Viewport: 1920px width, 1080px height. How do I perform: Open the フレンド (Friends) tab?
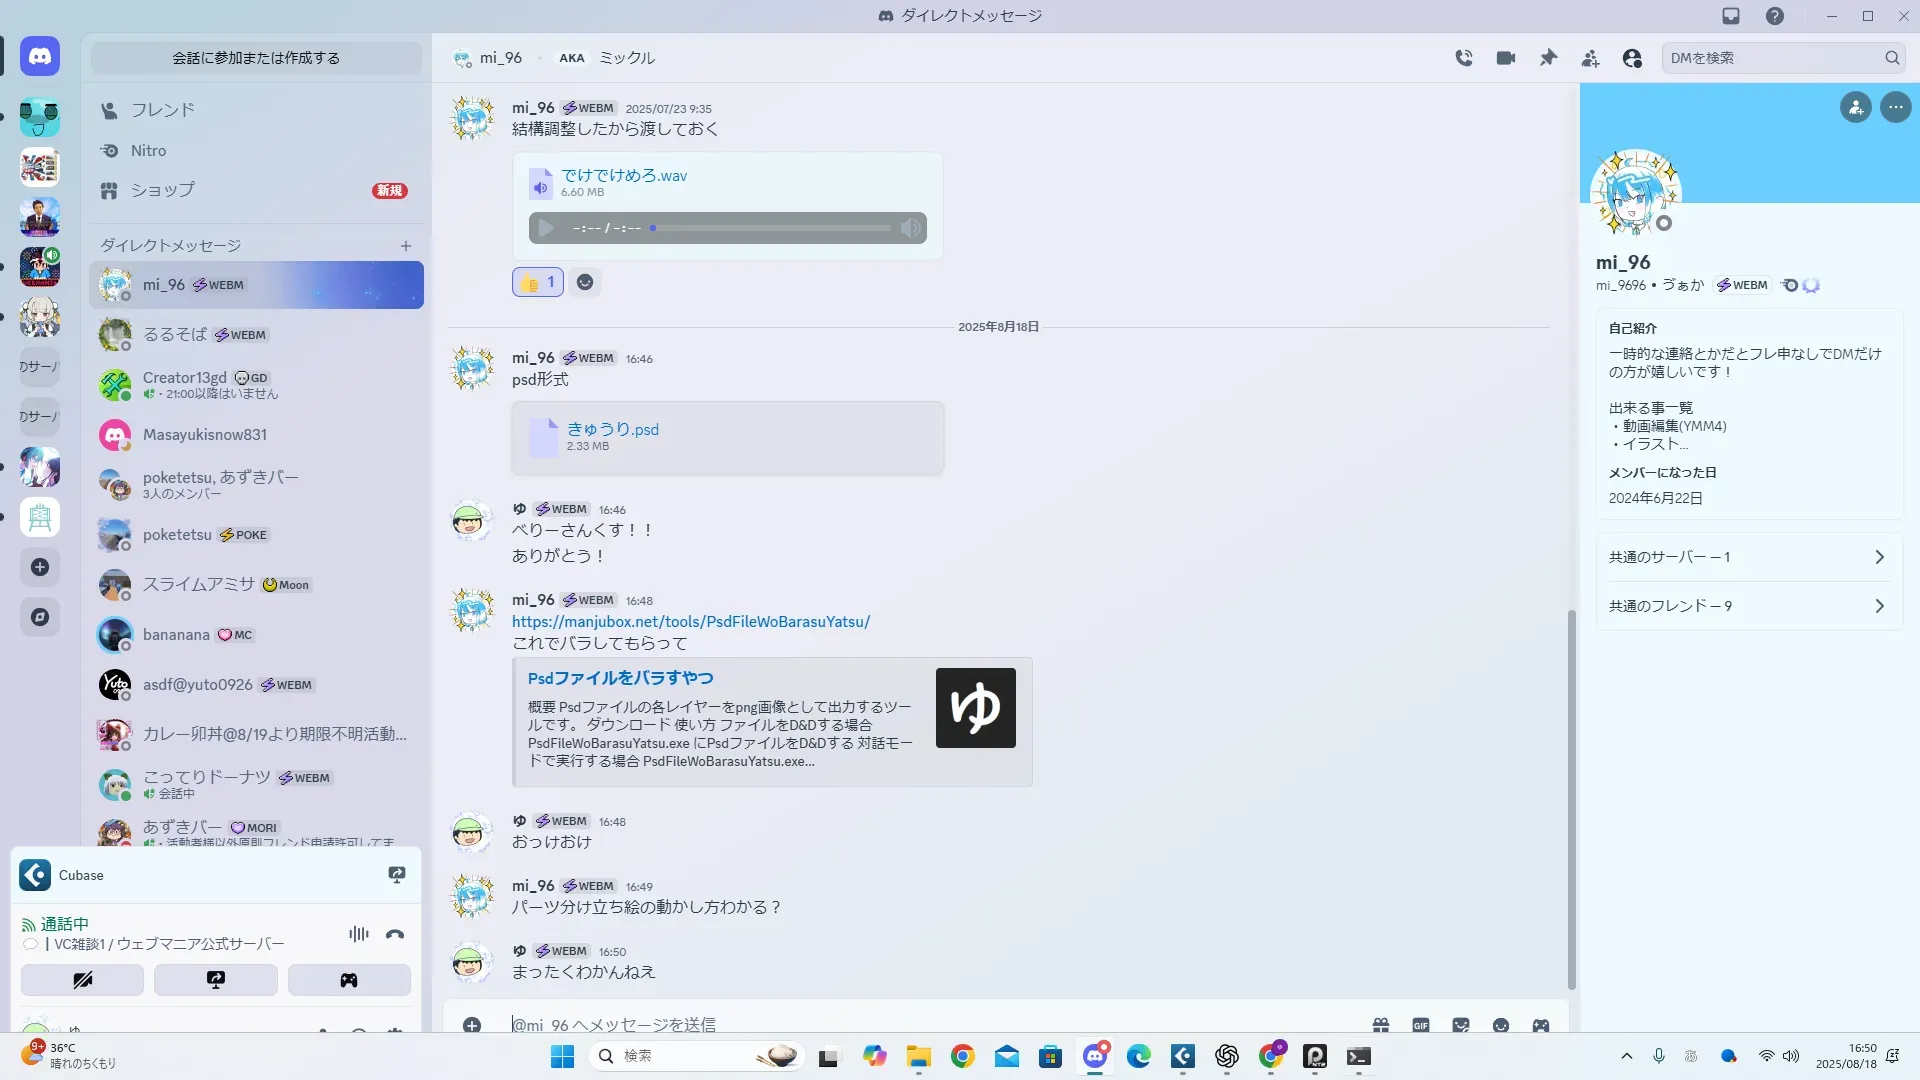(x=162, y=110)
